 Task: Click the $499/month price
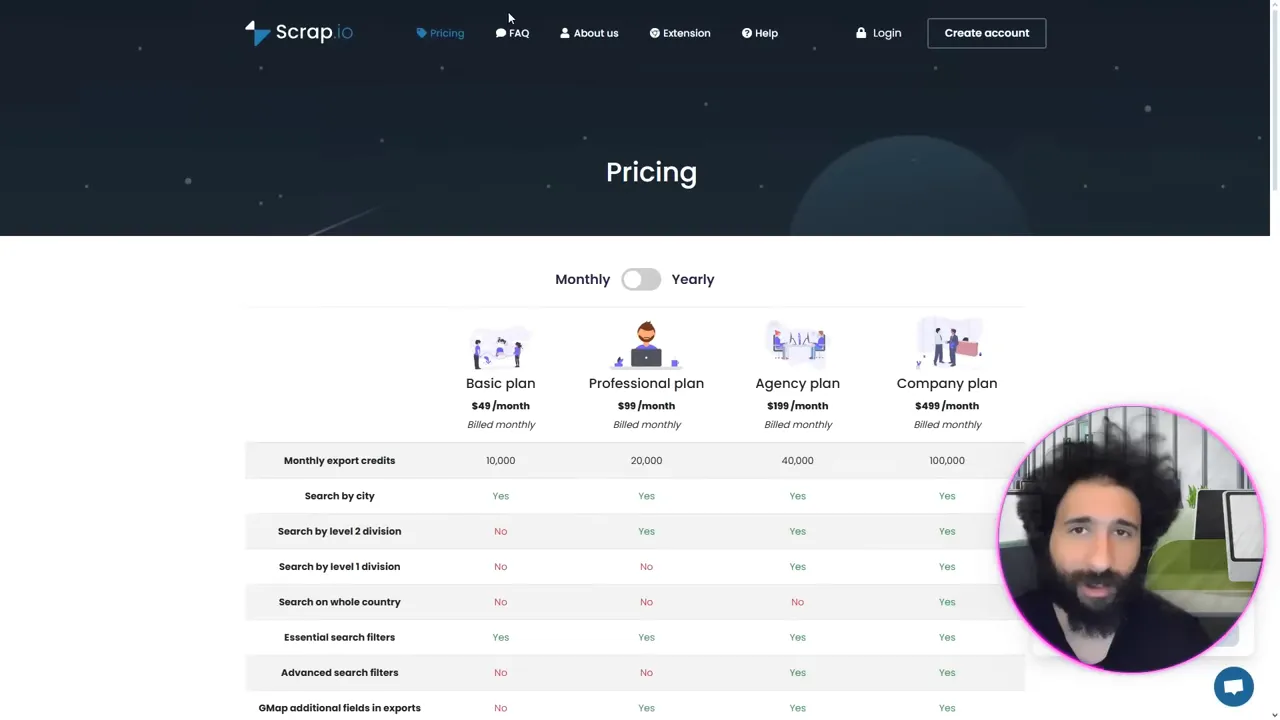947,406
